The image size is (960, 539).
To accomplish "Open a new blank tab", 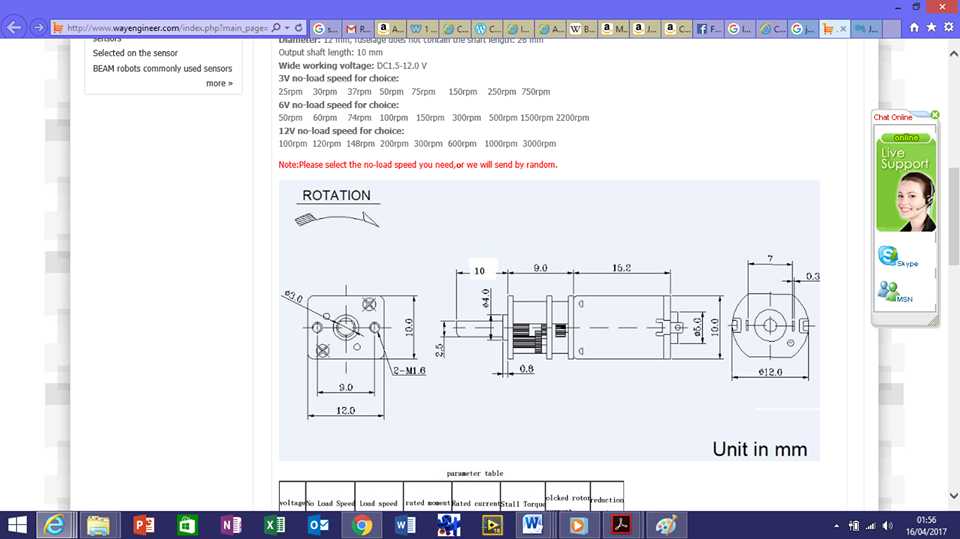I will (x=892, y=28).
